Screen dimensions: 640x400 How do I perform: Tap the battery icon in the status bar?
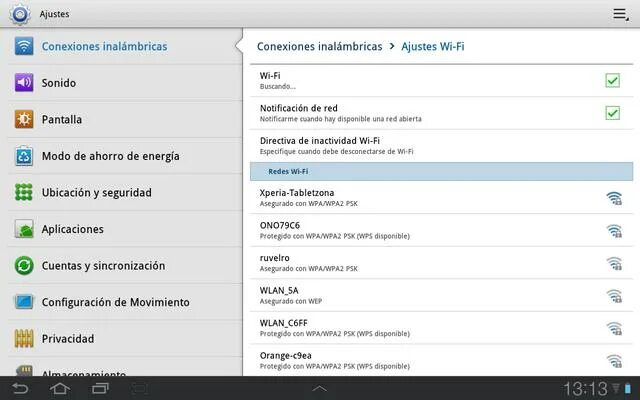(x=628, y=389)
